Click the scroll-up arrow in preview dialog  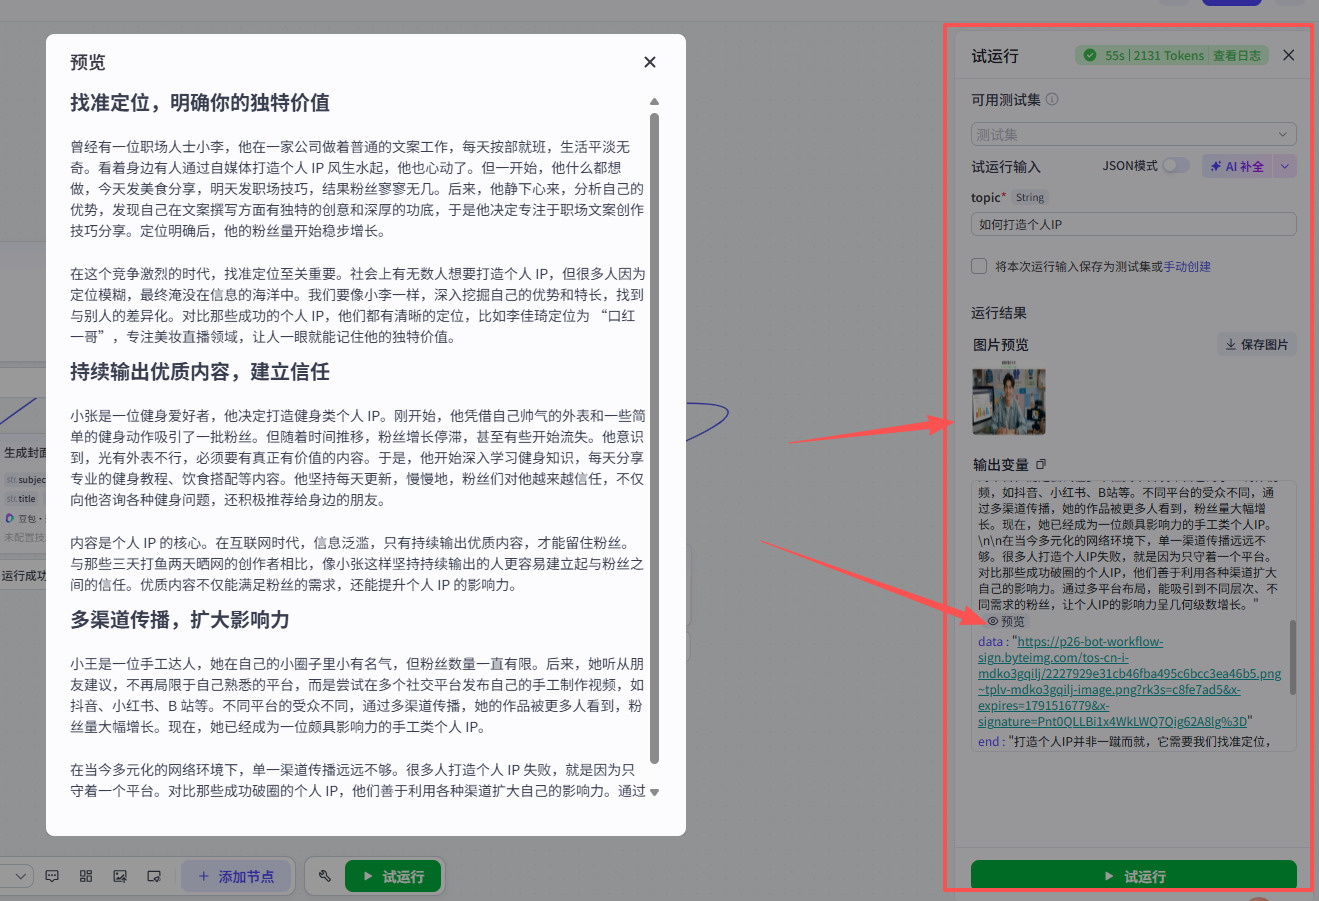pyautogui.click(x=655, y=101)
